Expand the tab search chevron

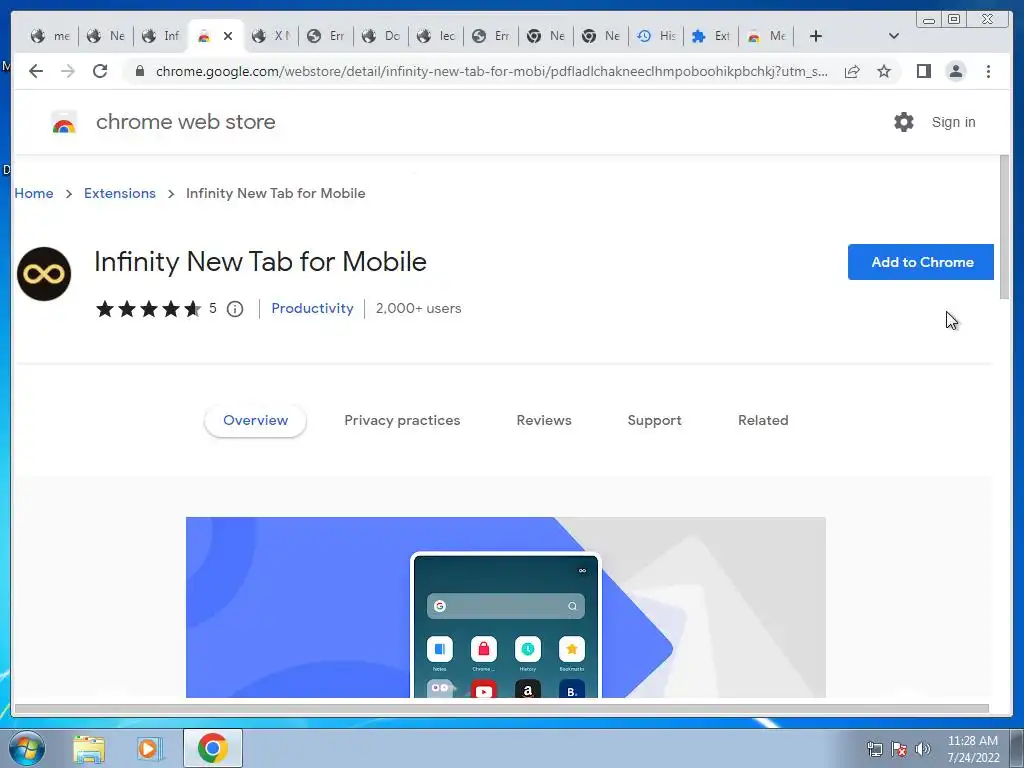point(894,36)
